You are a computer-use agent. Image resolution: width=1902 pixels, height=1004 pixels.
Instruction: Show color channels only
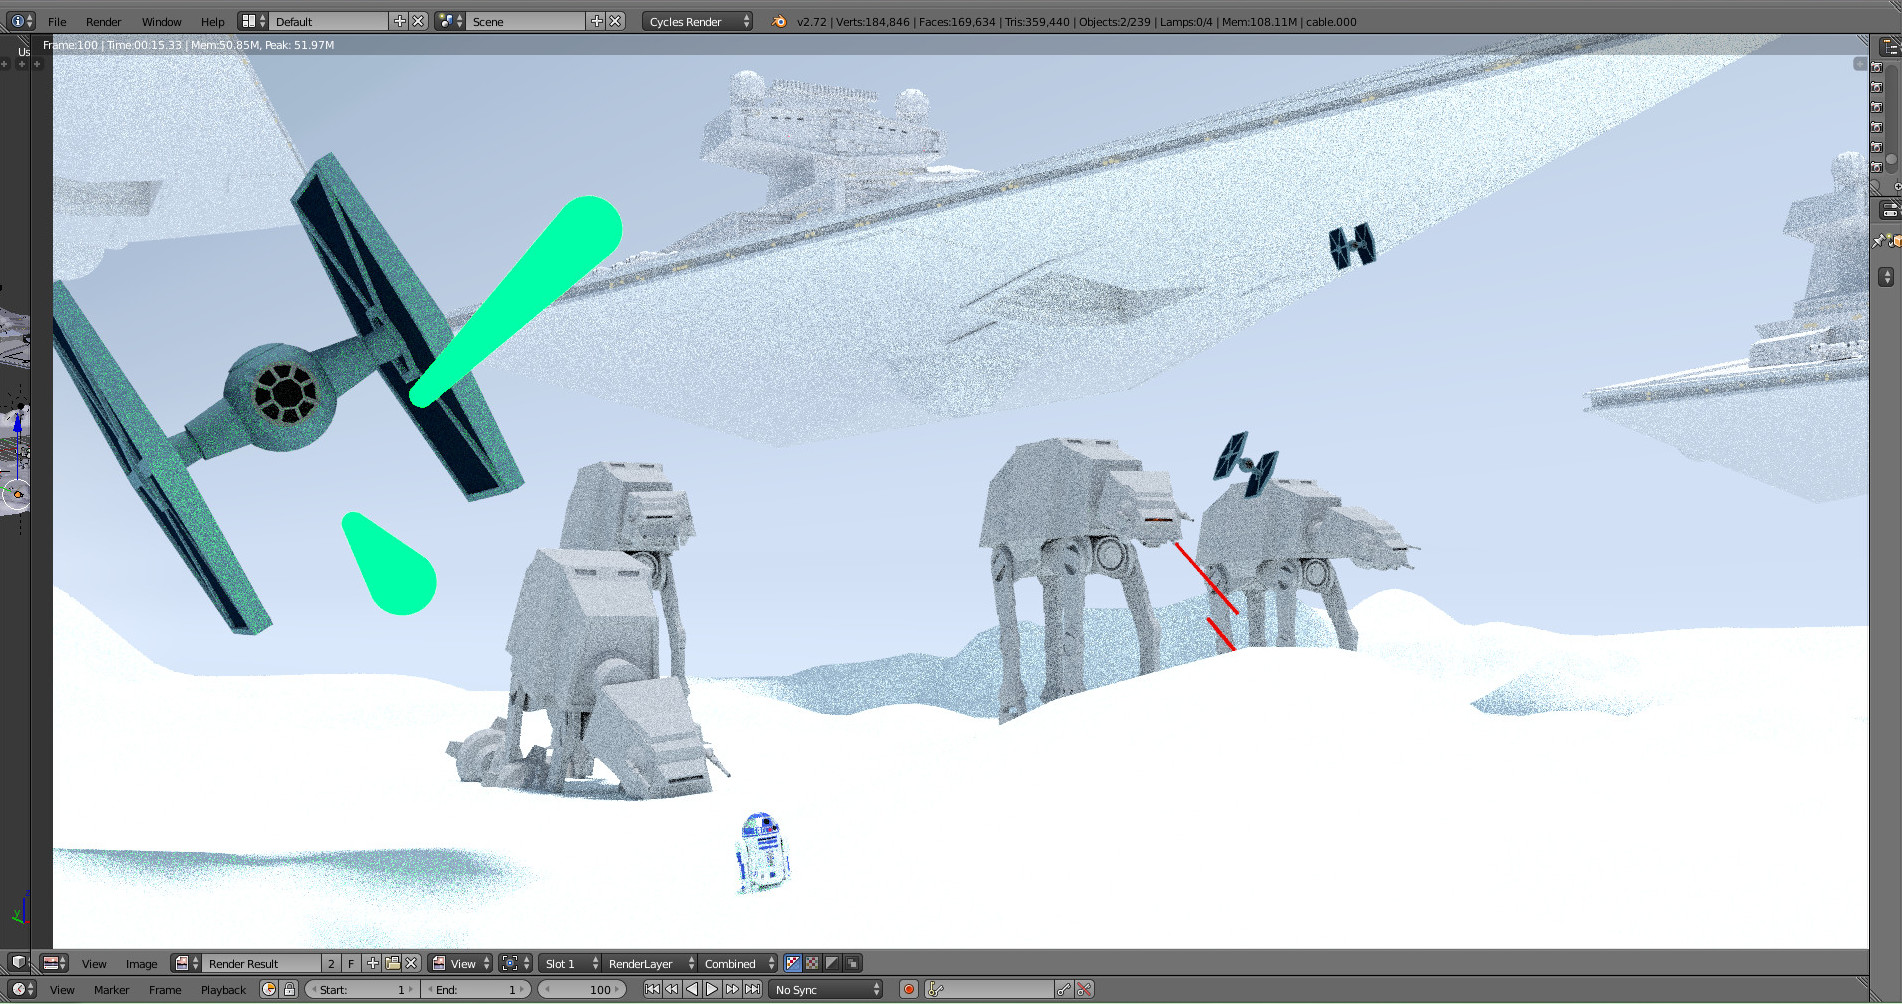pyautogui.click(x=812, y=963)
